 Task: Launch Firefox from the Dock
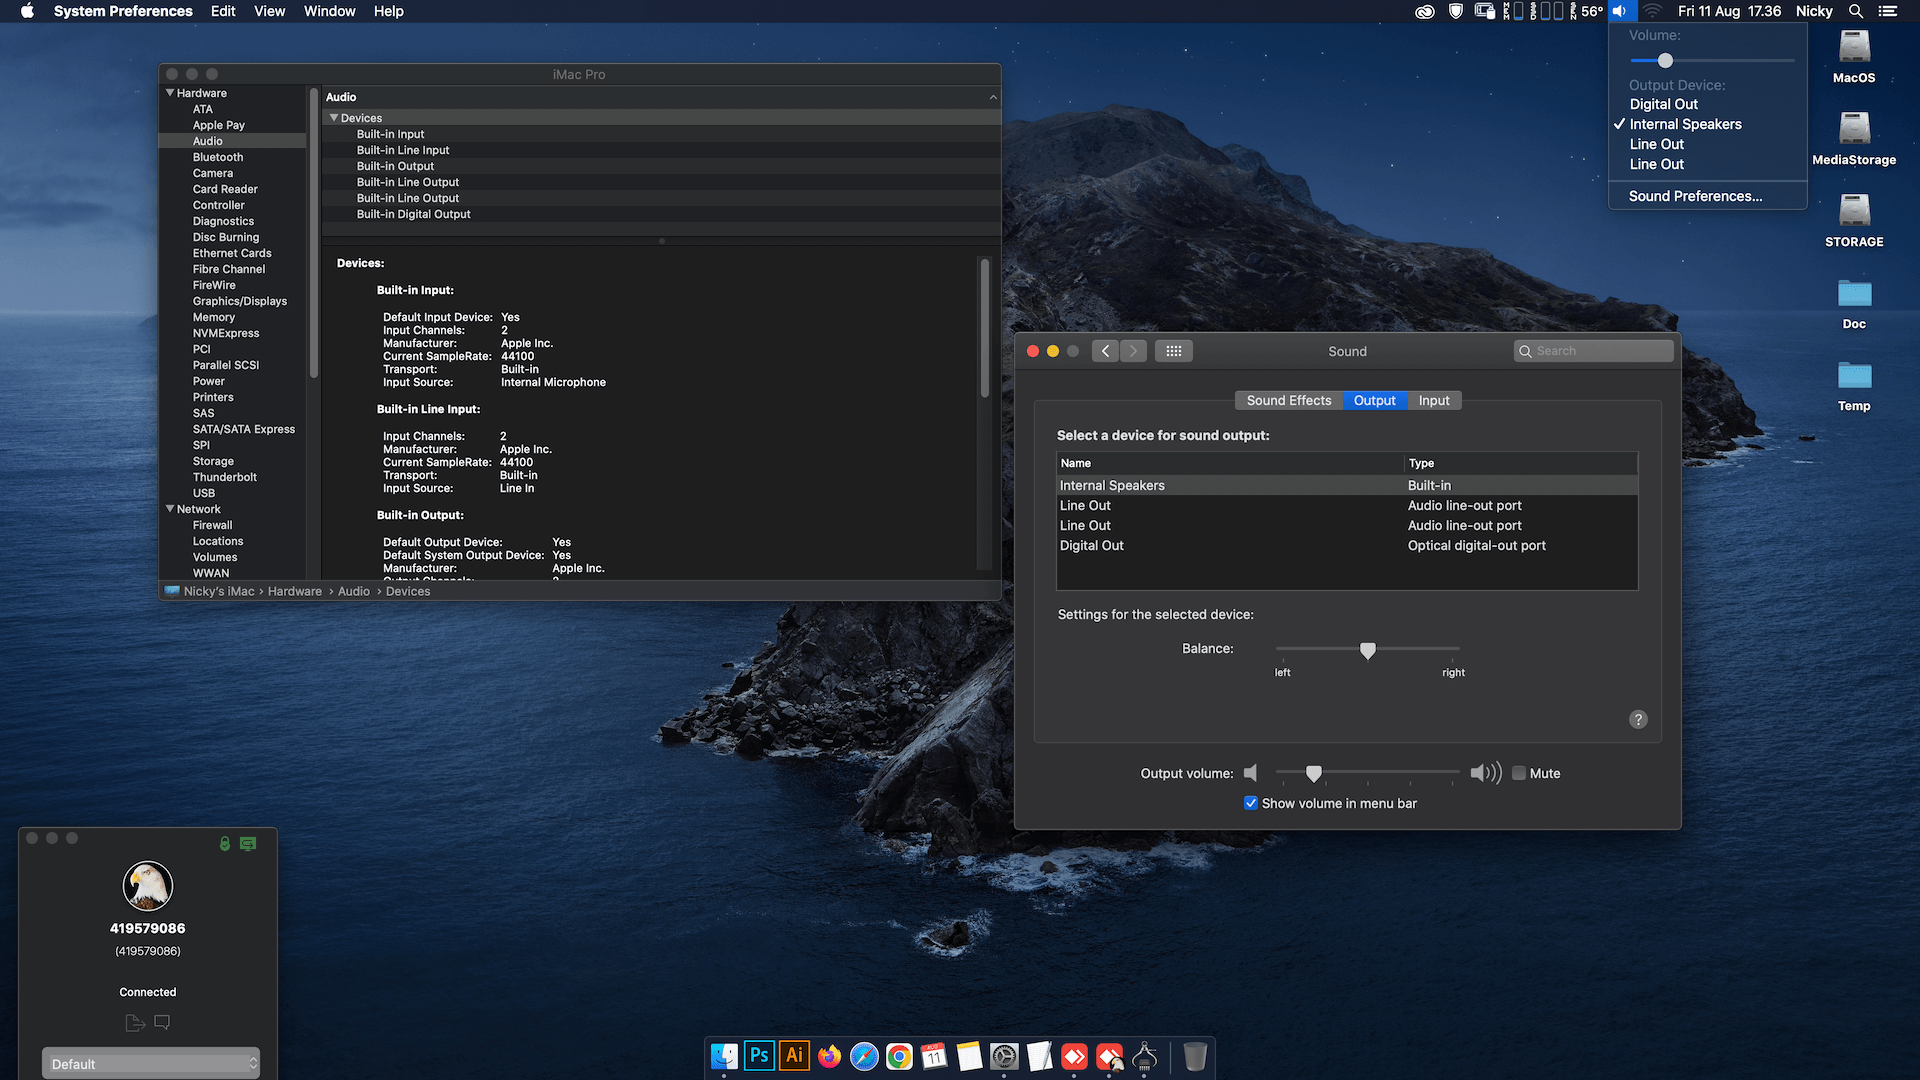tap(829, 1056)
